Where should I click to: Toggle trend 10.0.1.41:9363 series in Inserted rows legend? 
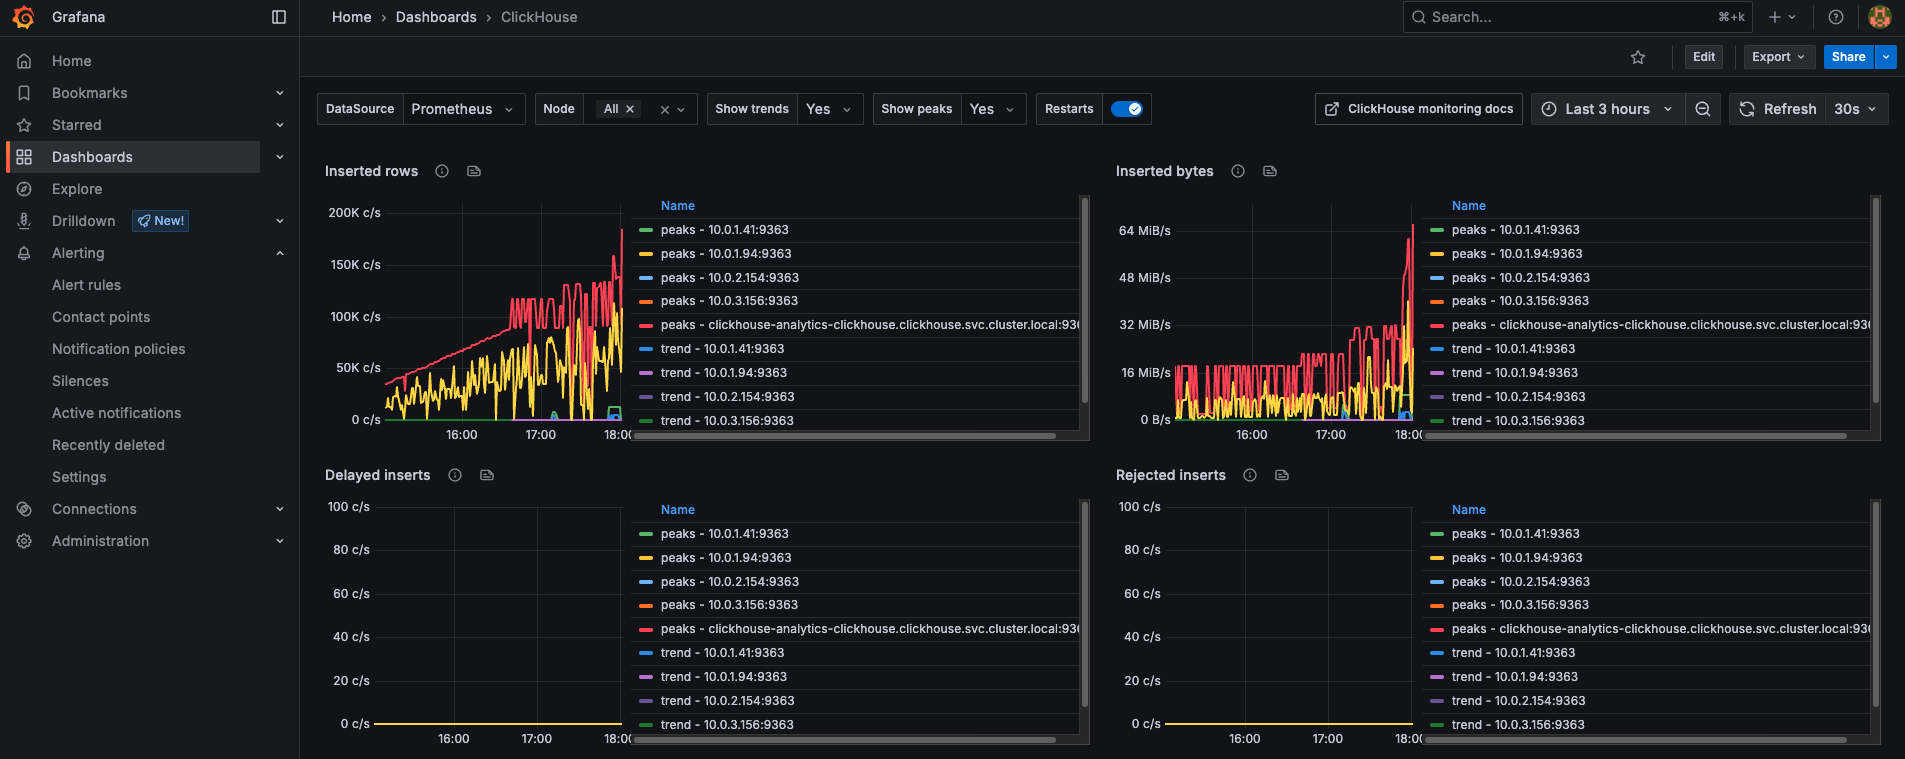(722, 349)
